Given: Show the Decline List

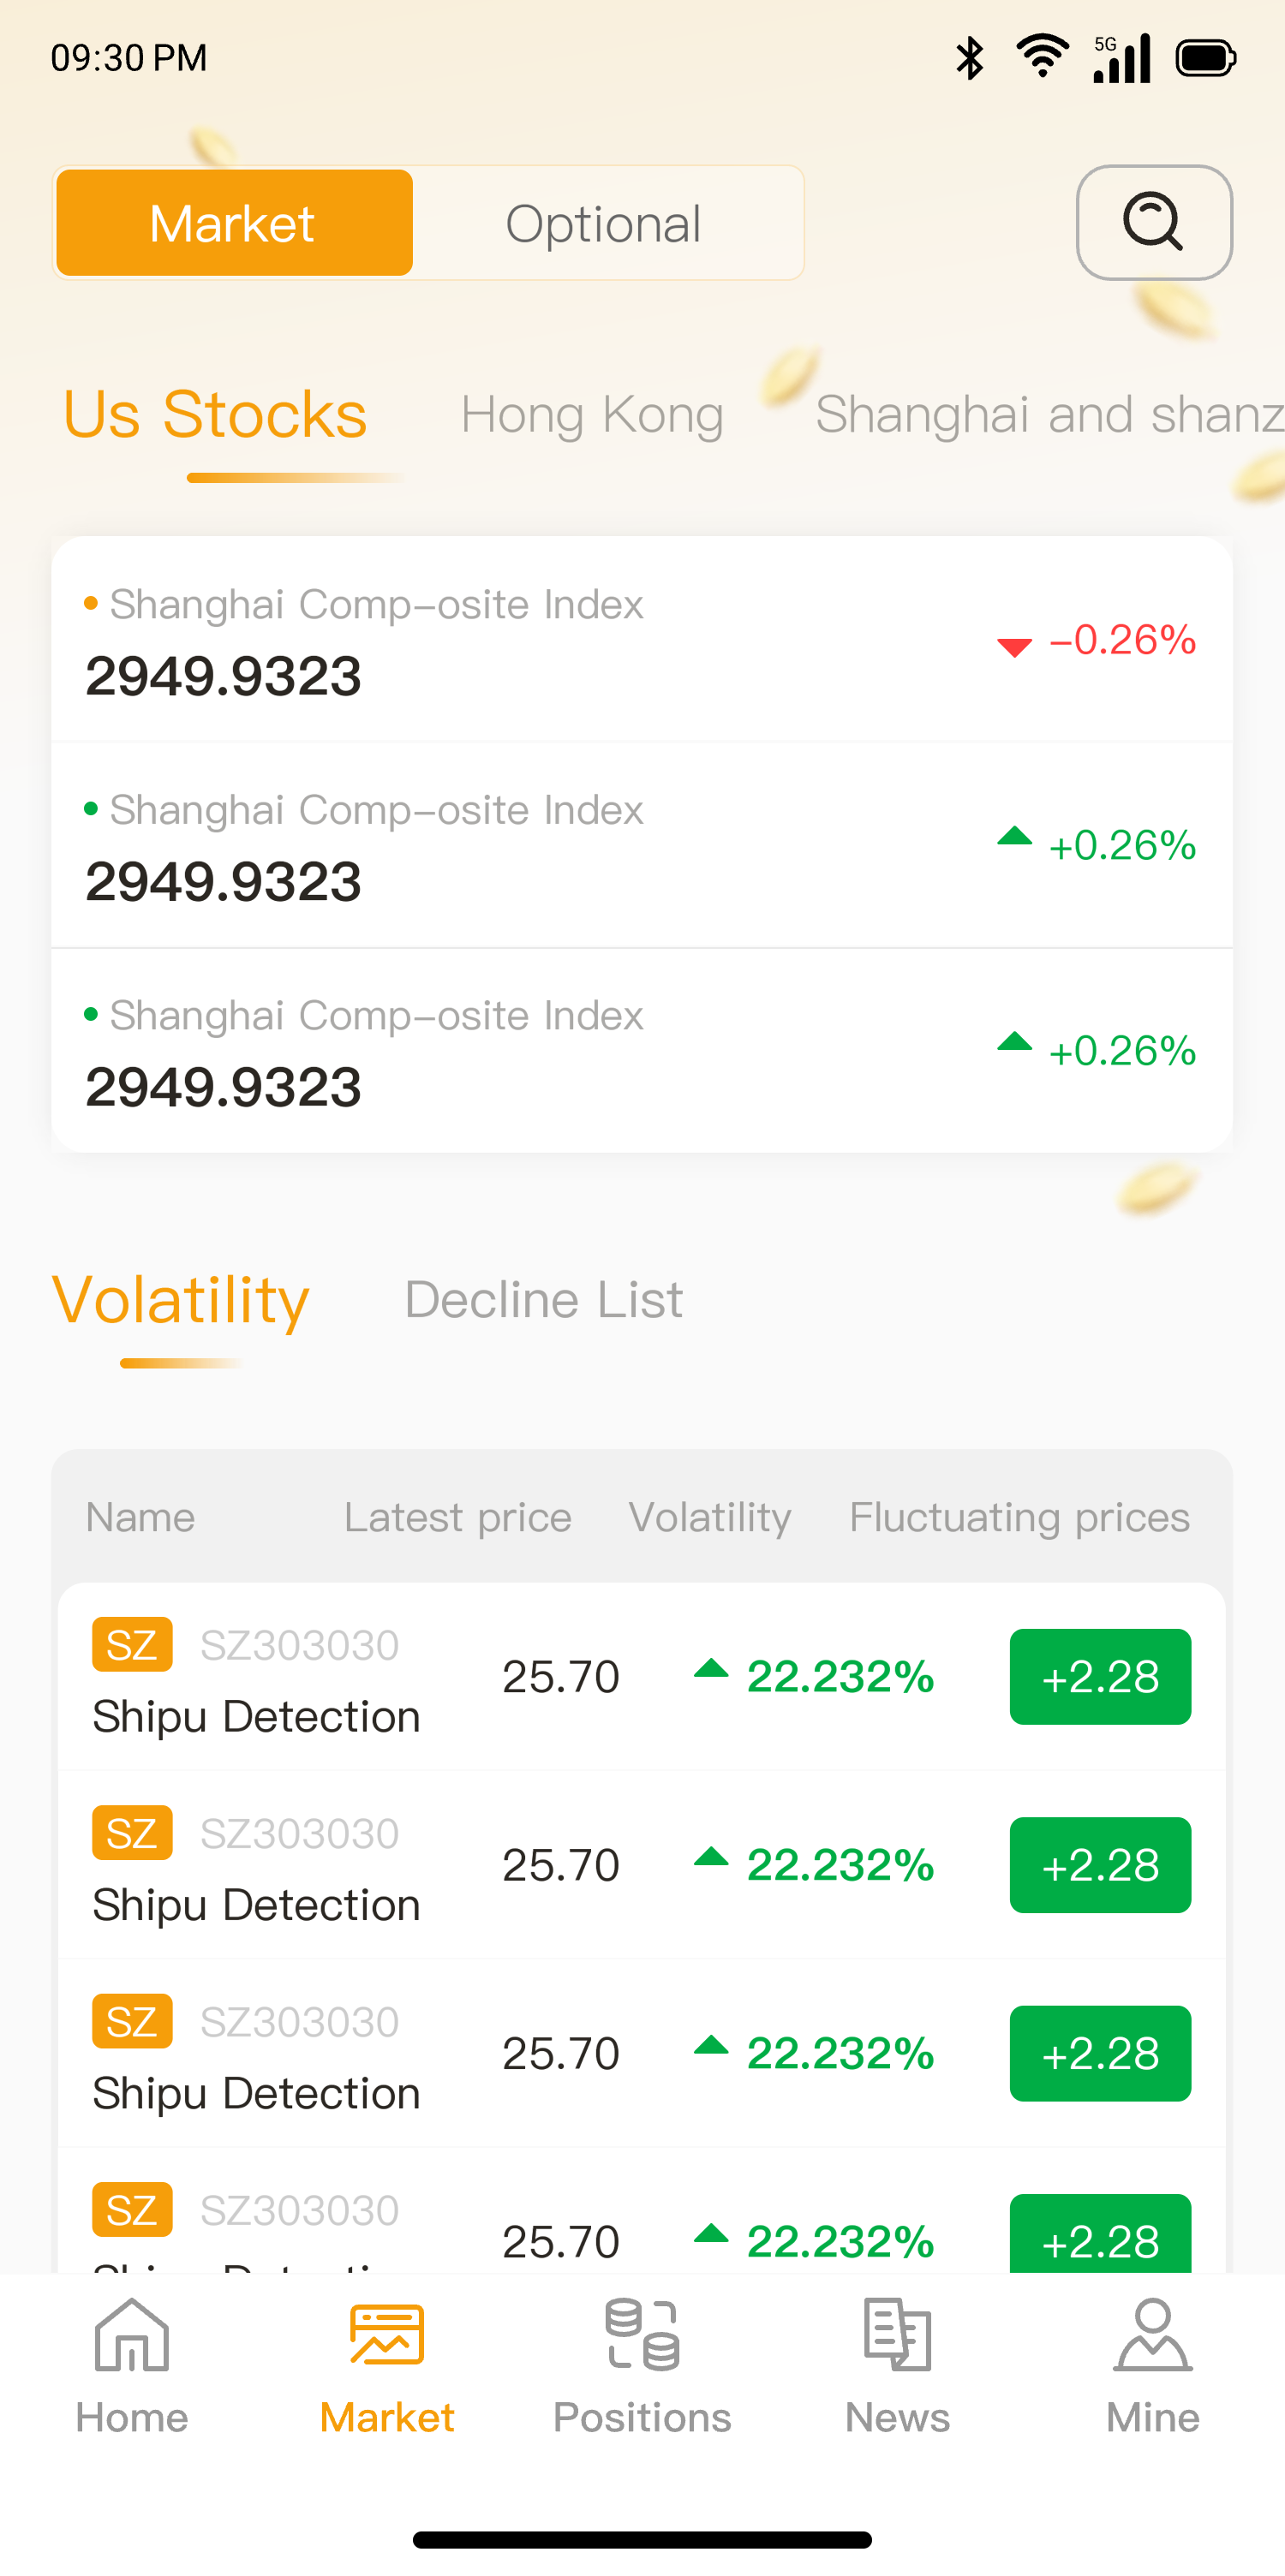Looking at the screenshot, I should [543, 1300].
